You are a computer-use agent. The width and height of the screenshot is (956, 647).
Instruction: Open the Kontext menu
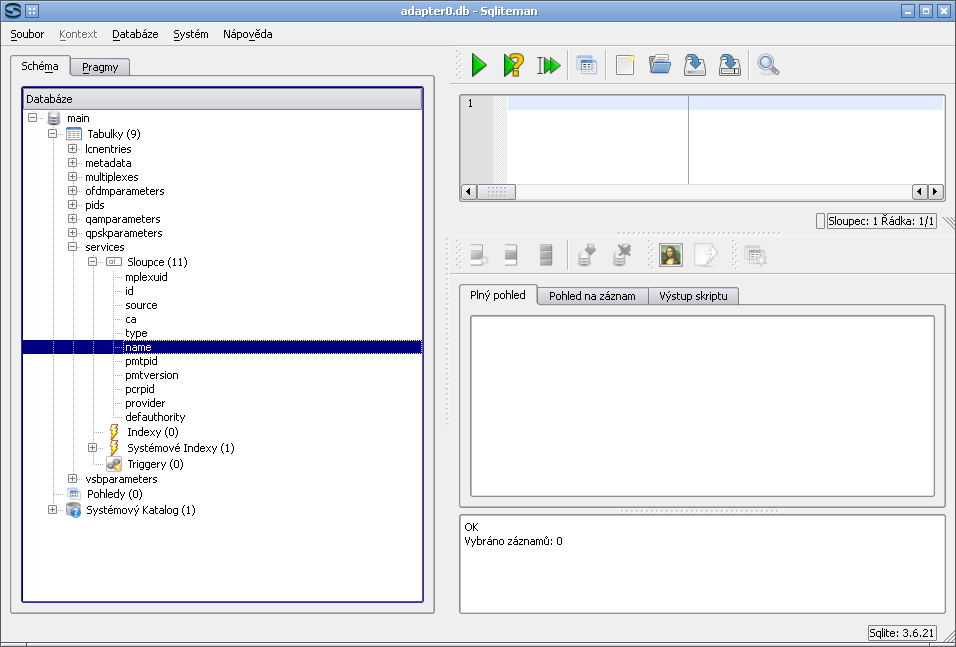pos(78,34)
